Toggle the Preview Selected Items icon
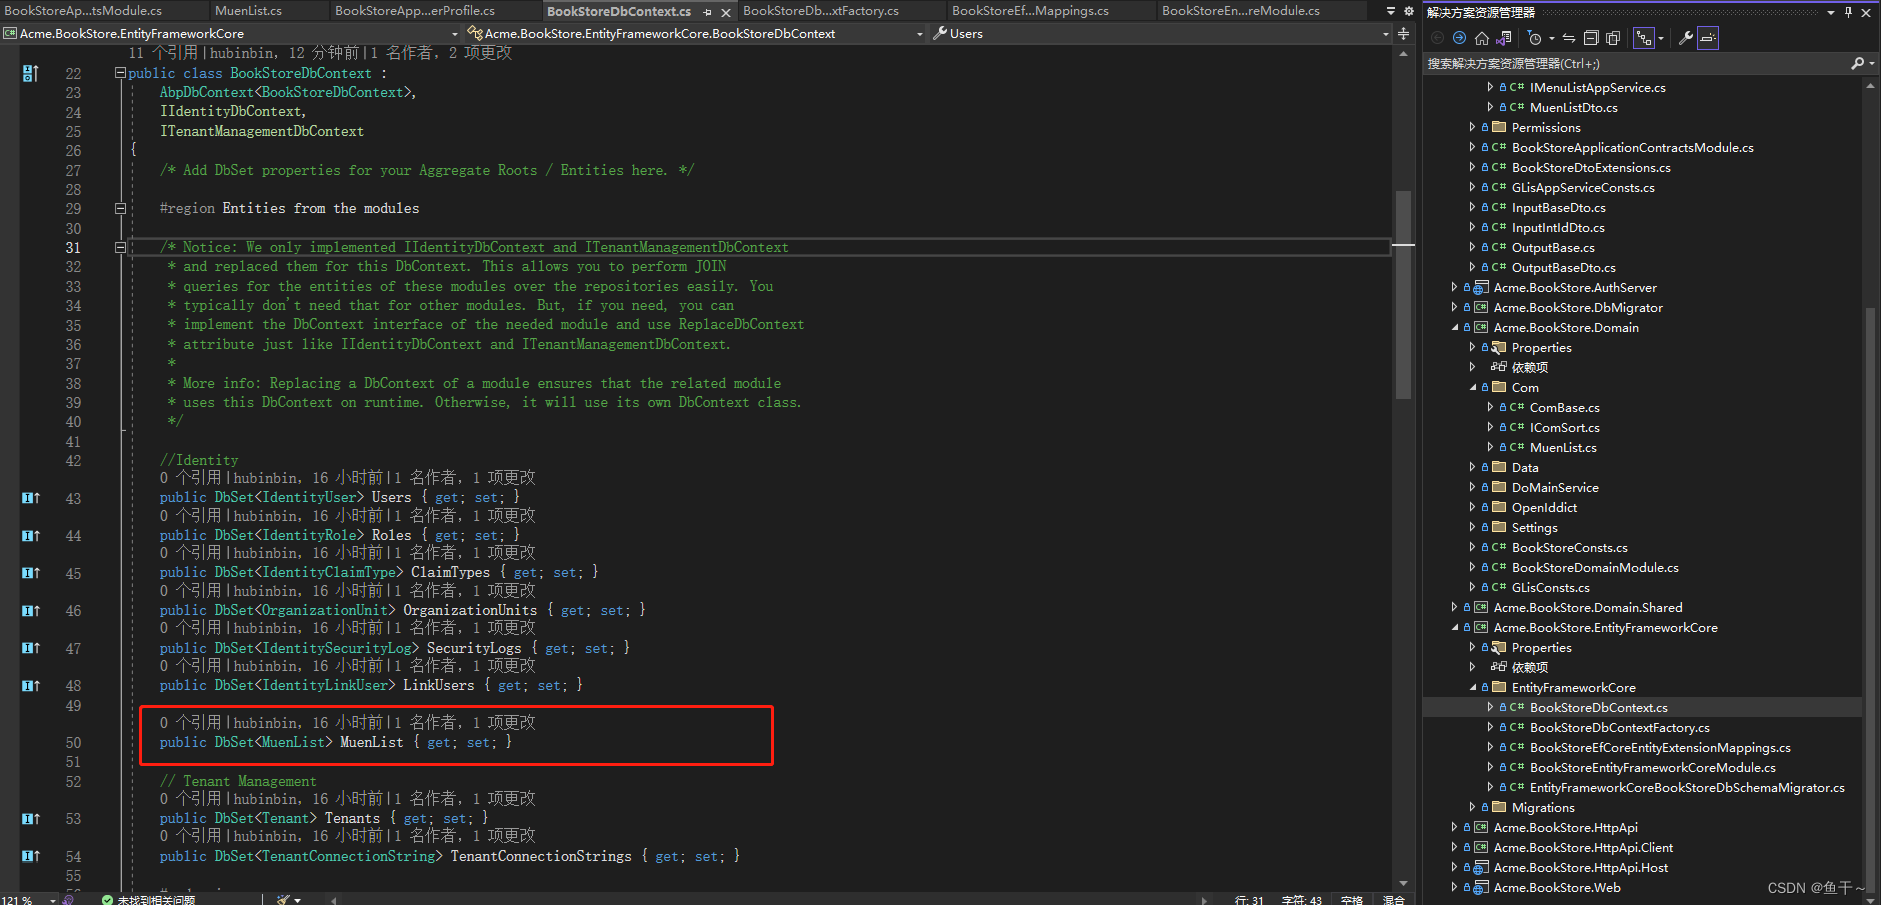Image resolution: width=1881 pixels, height=905 pixels. (x=1708, y=38)
